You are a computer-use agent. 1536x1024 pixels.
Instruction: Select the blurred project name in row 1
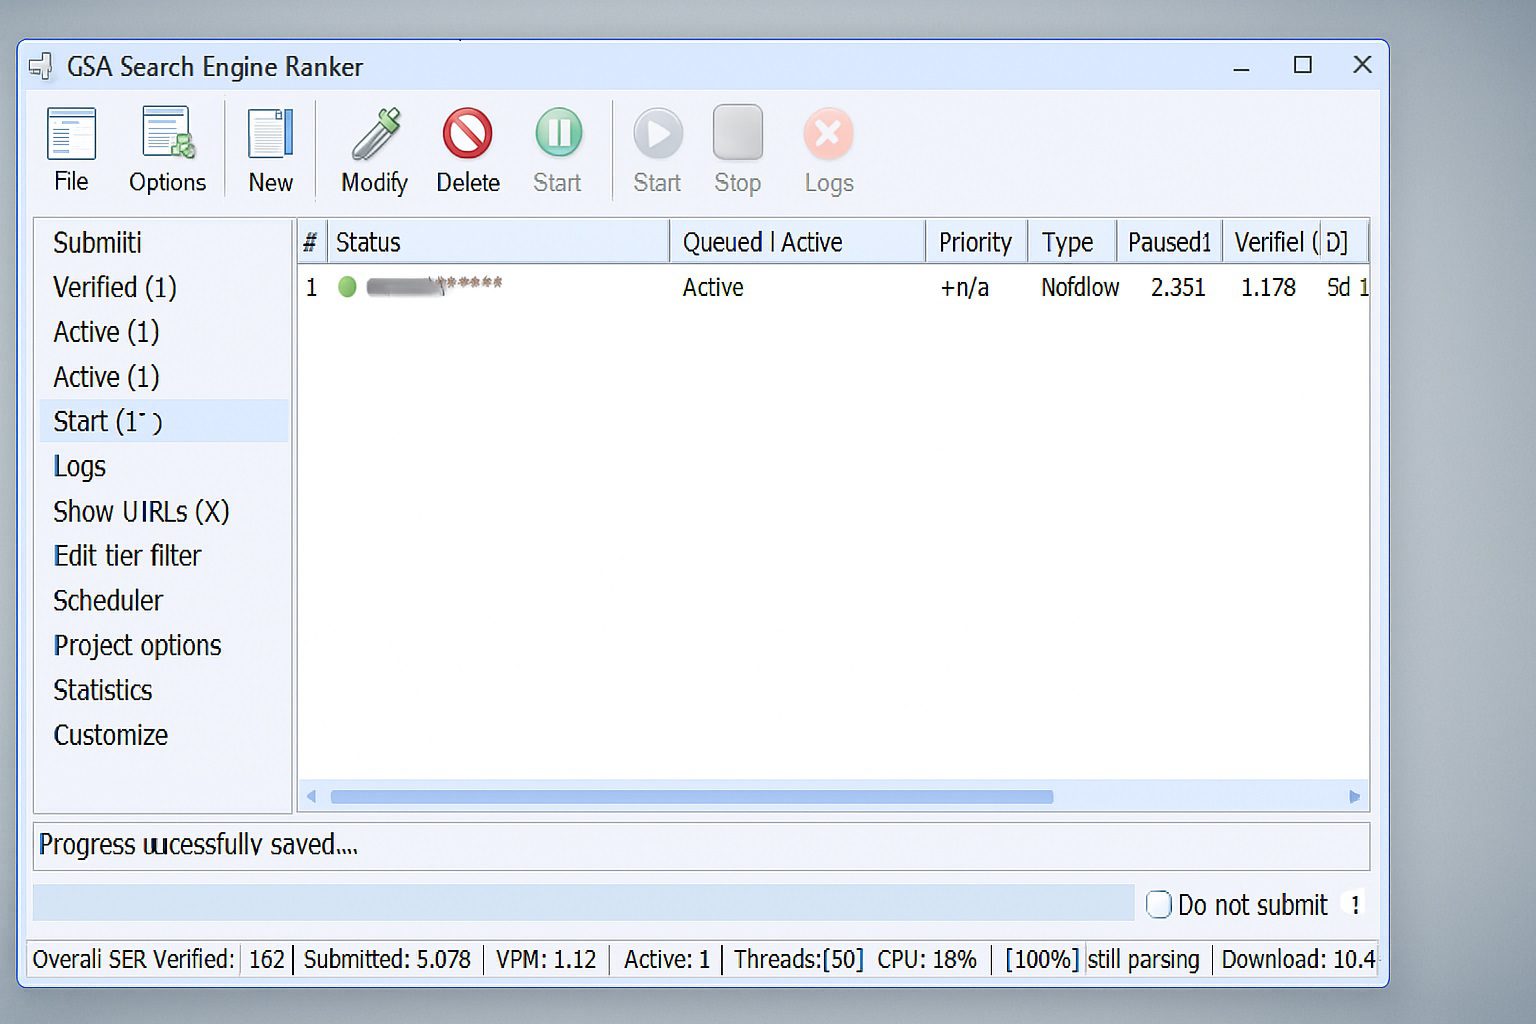click(434, 286)
